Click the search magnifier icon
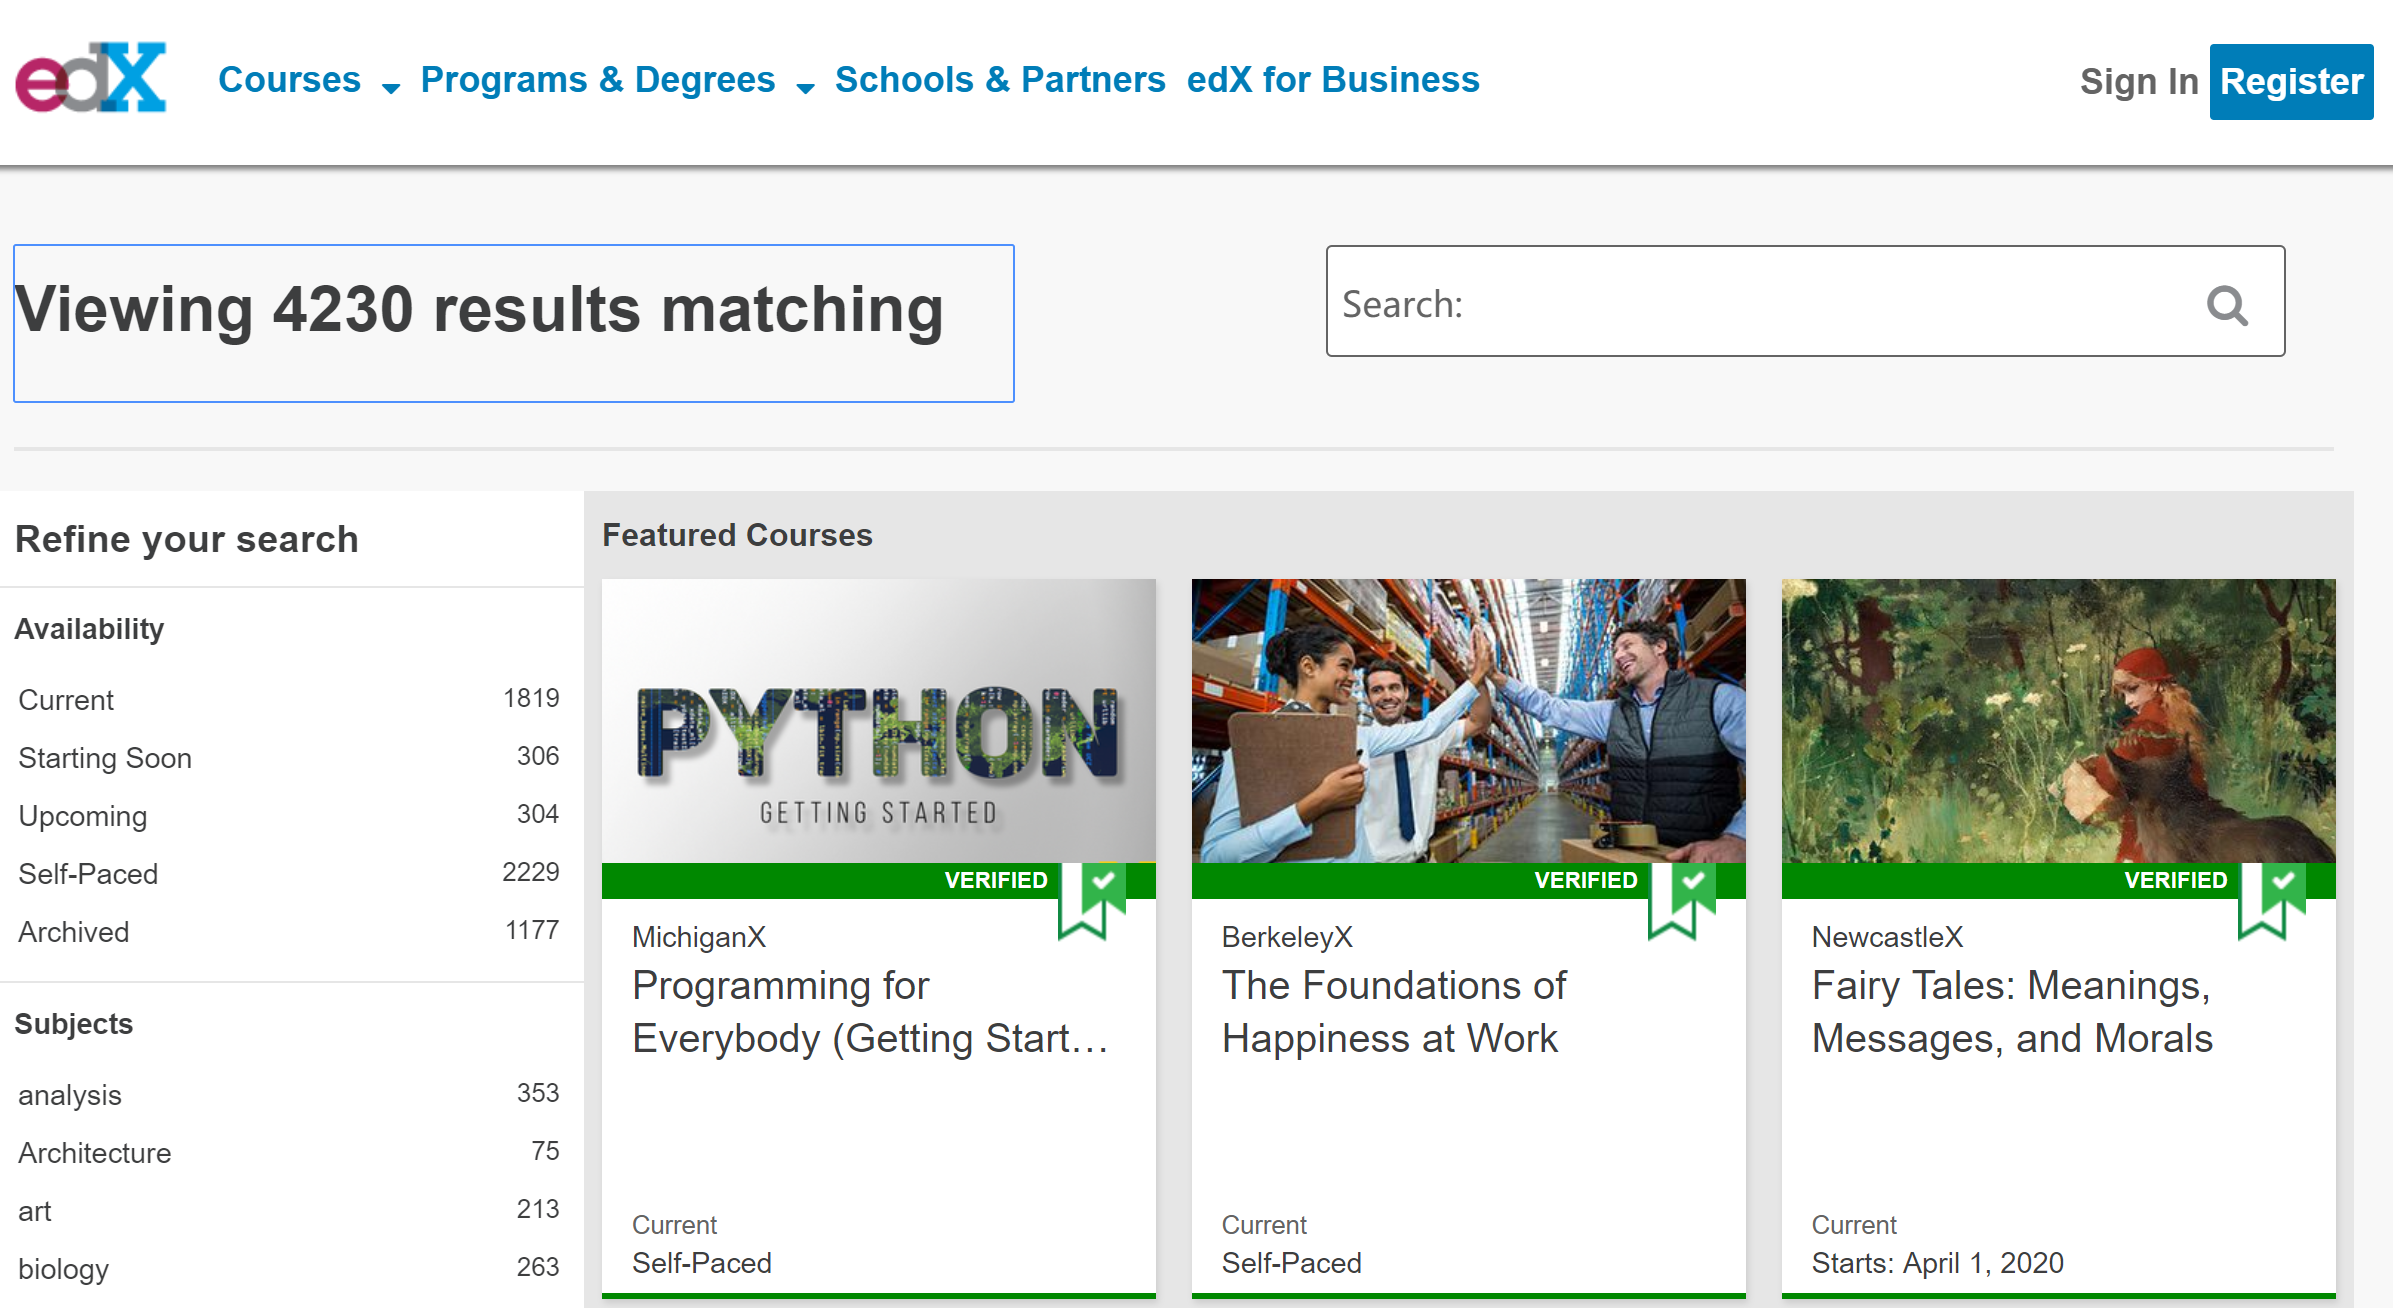2393x1308 pixels. 2226,305
